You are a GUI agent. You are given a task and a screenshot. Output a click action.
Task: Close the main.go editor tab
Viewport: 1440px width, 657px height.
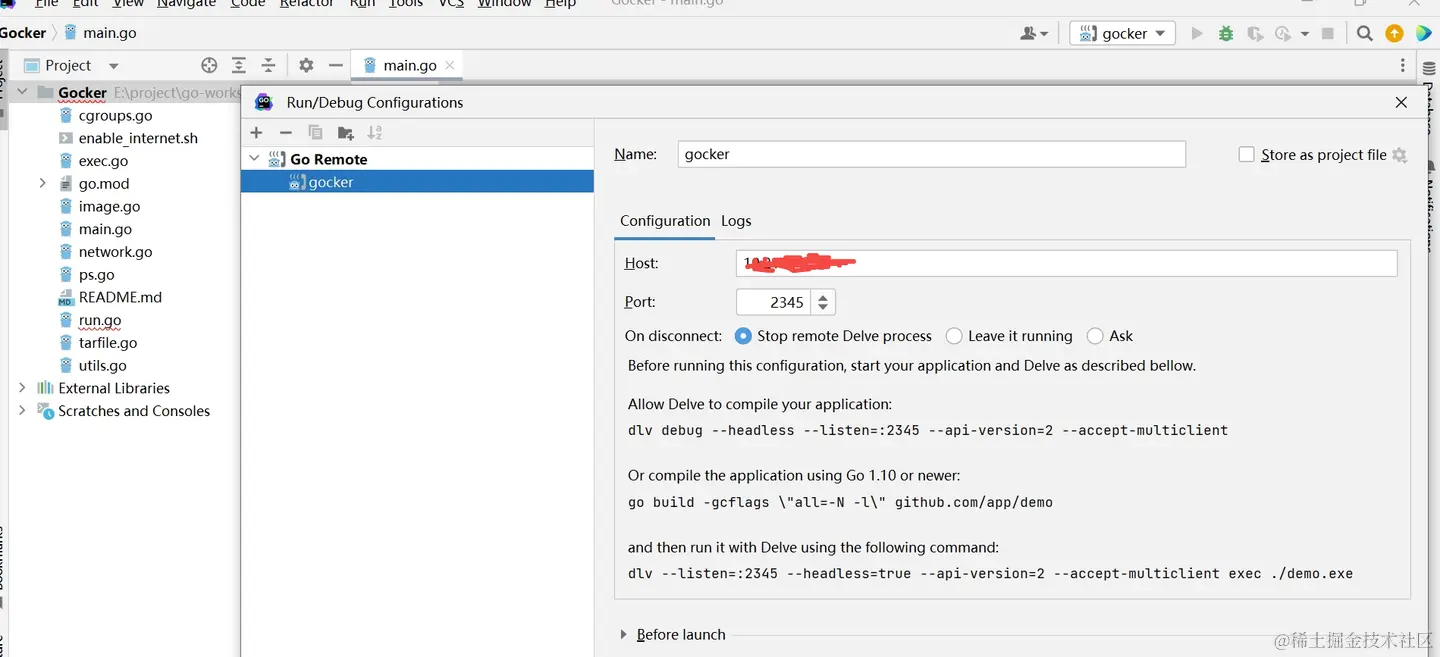450,65
